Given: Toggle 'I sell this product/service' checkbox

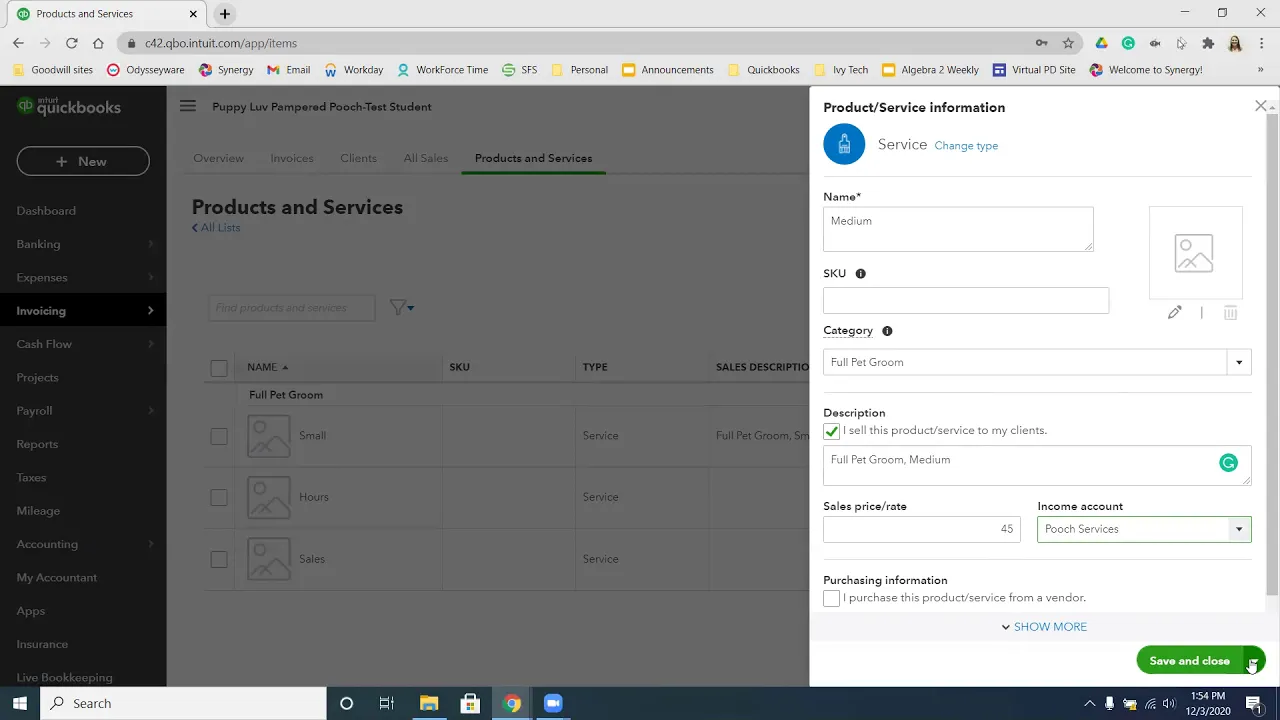Looking at the screenshot, I should pos(831,431).
